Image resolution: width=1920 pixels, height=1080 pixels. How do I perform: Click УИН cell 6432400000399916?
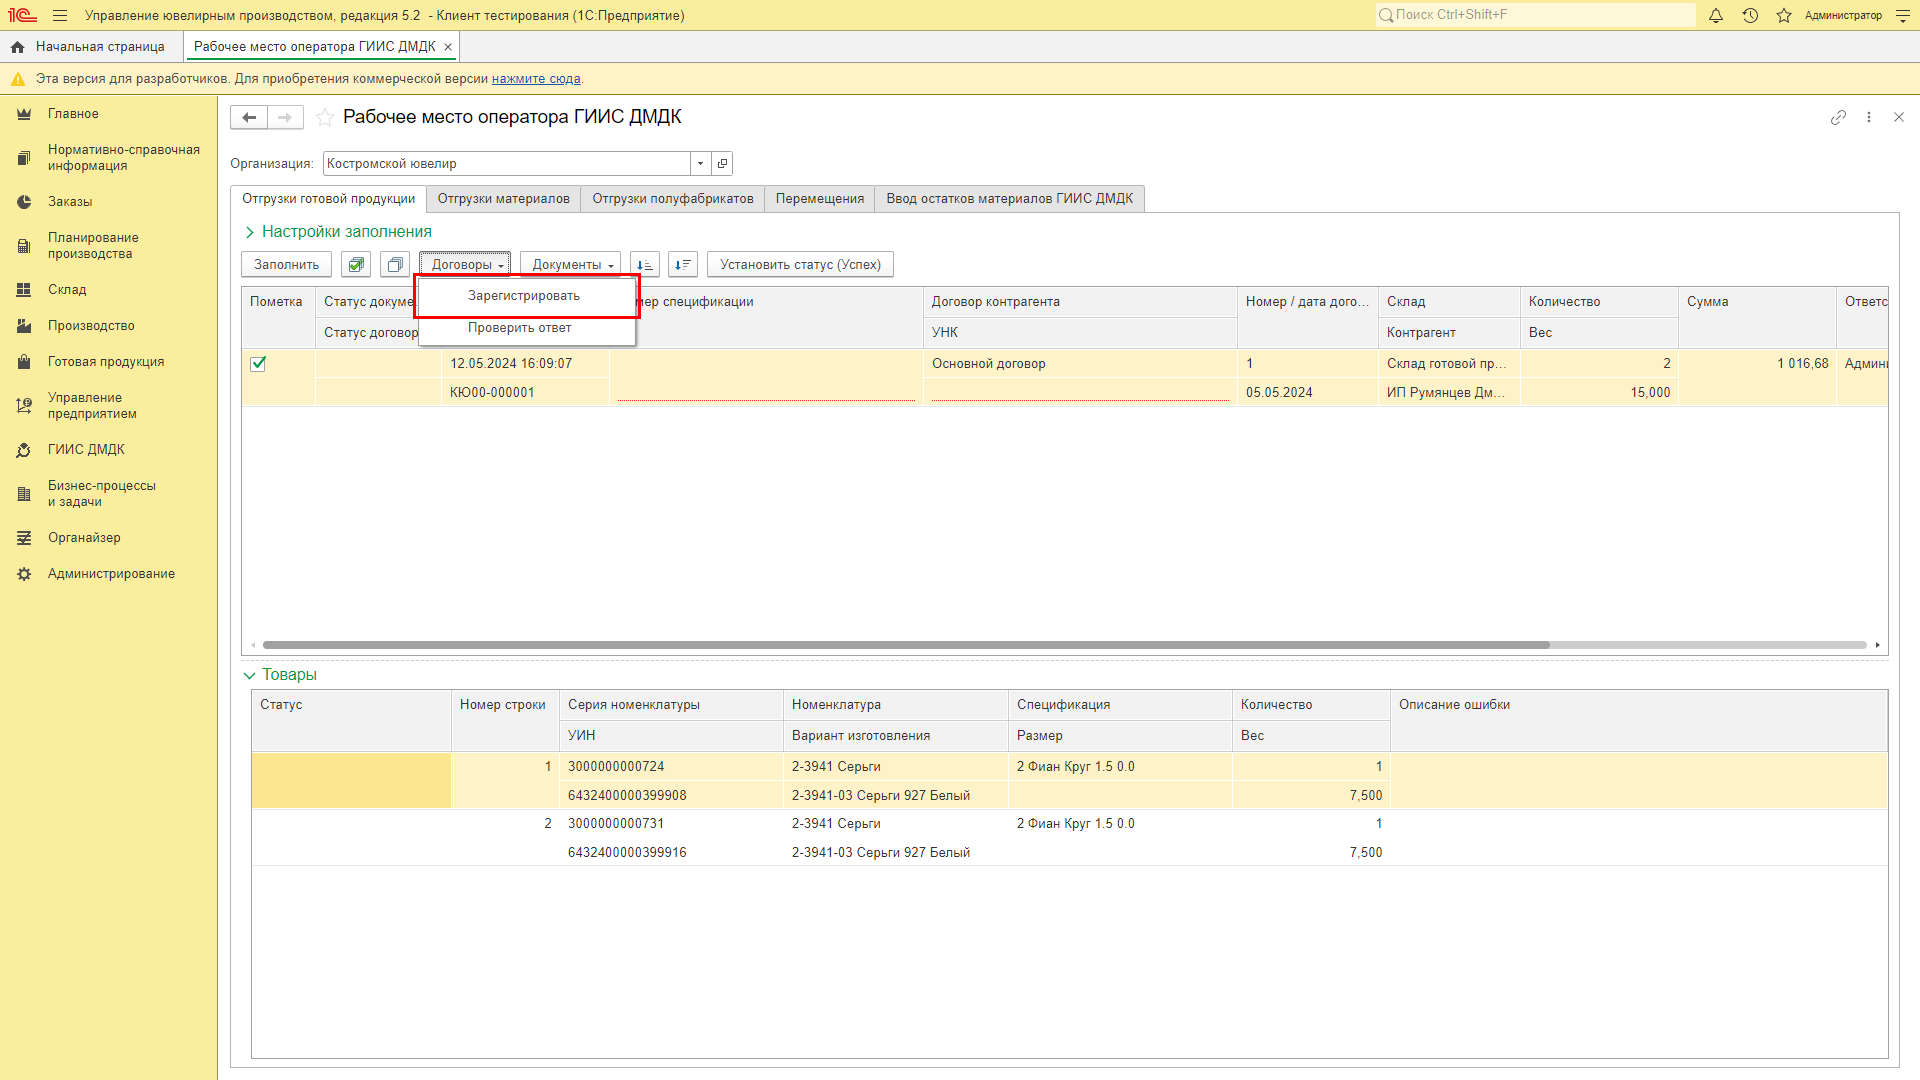(671, 853)
